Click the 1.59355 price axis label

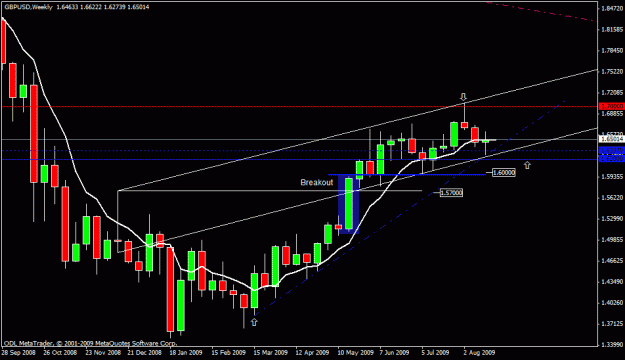tap(613, 177)
